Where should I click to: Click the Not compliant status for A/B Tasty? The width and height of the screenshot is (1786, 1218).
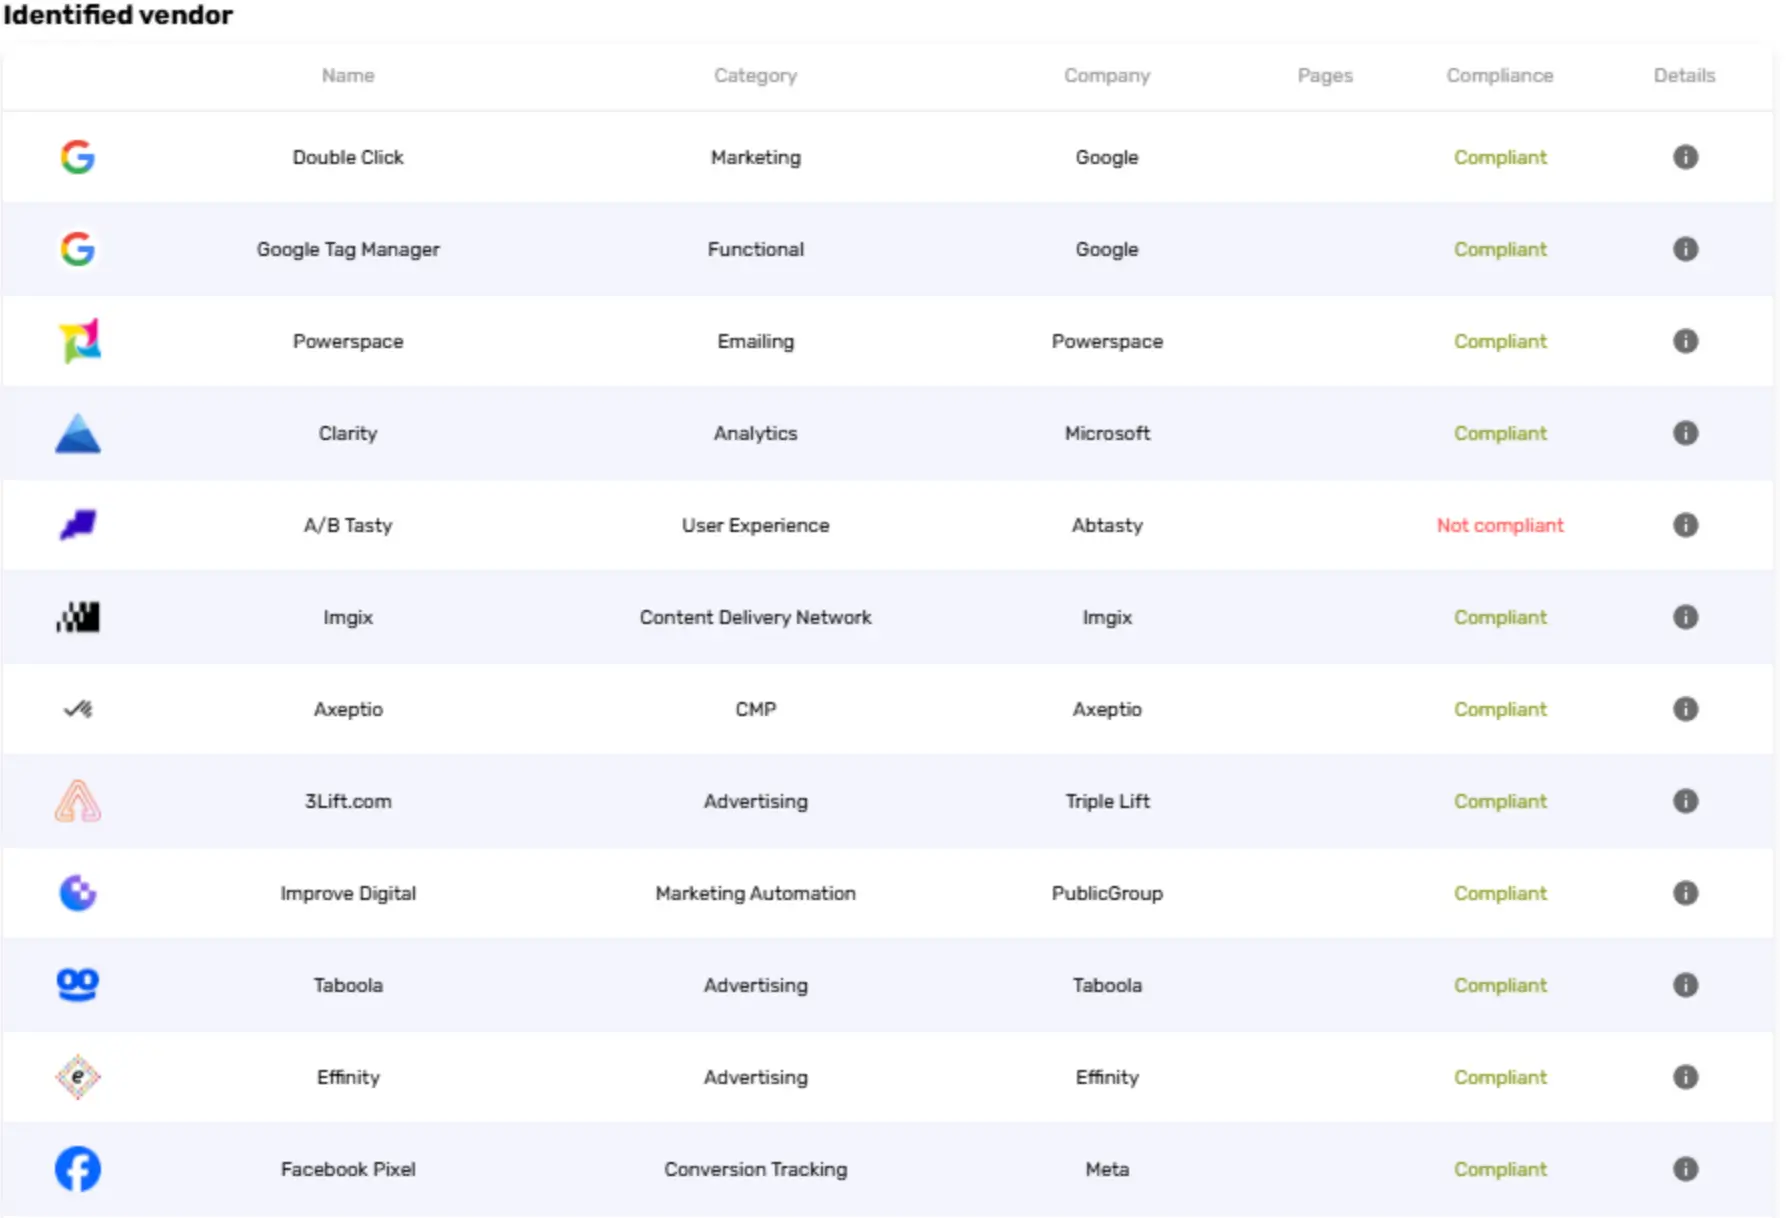click(1500, 525)
